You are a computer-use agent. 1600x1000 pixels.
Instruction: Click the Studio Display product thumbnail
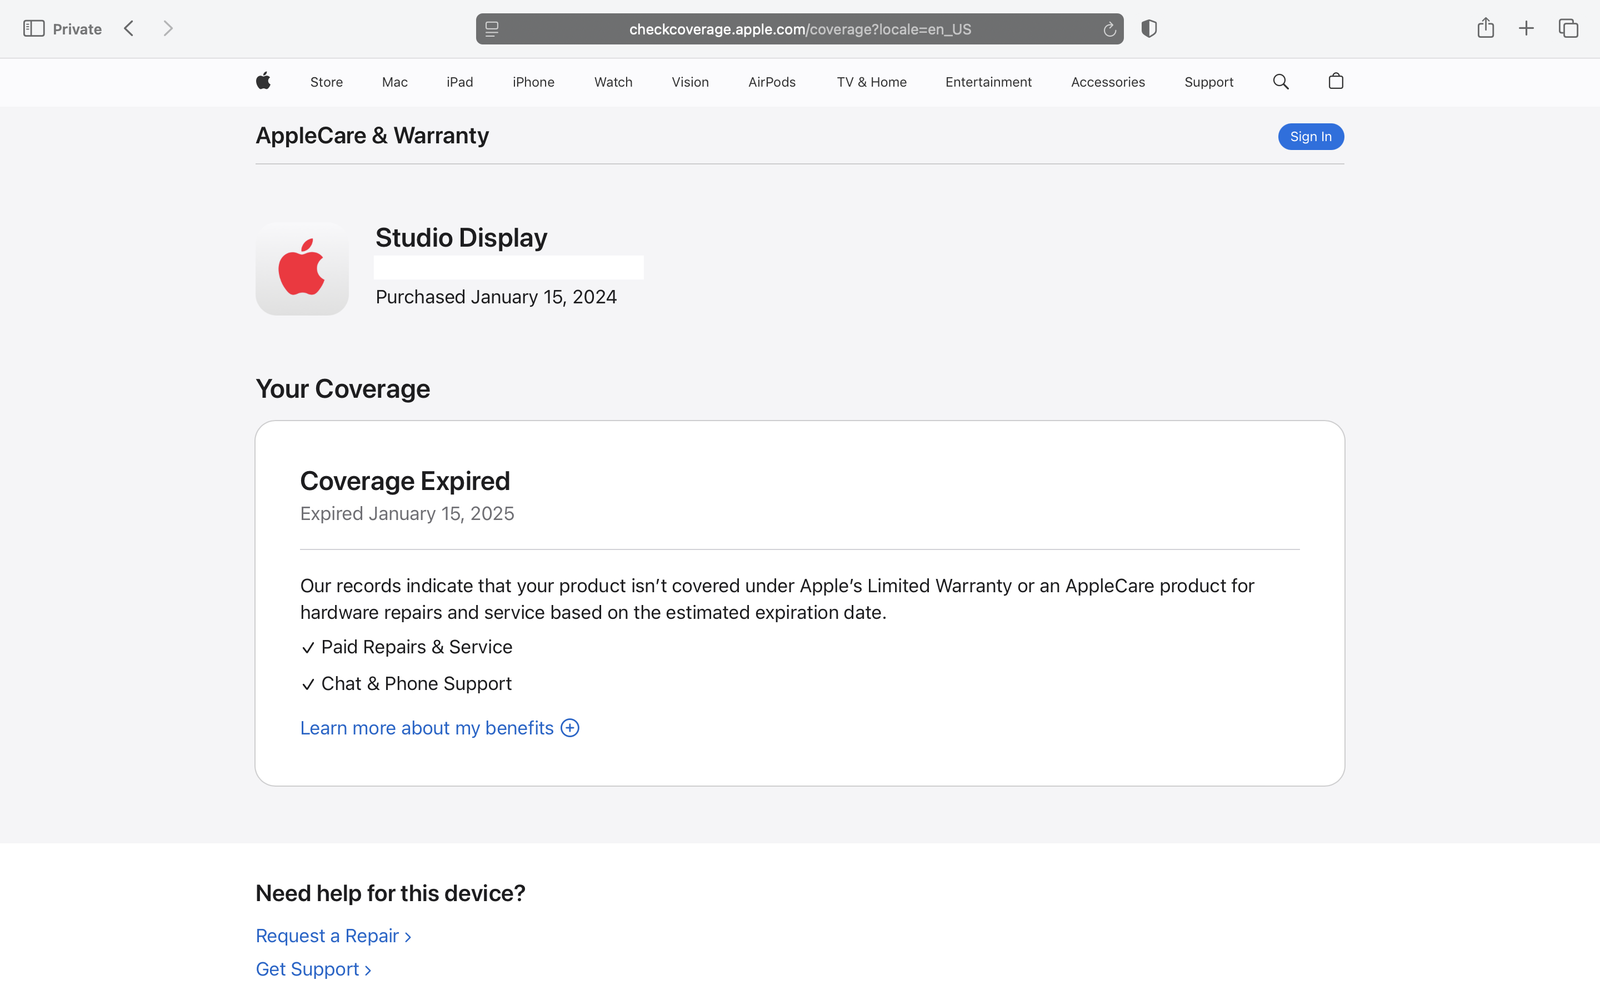302,269
